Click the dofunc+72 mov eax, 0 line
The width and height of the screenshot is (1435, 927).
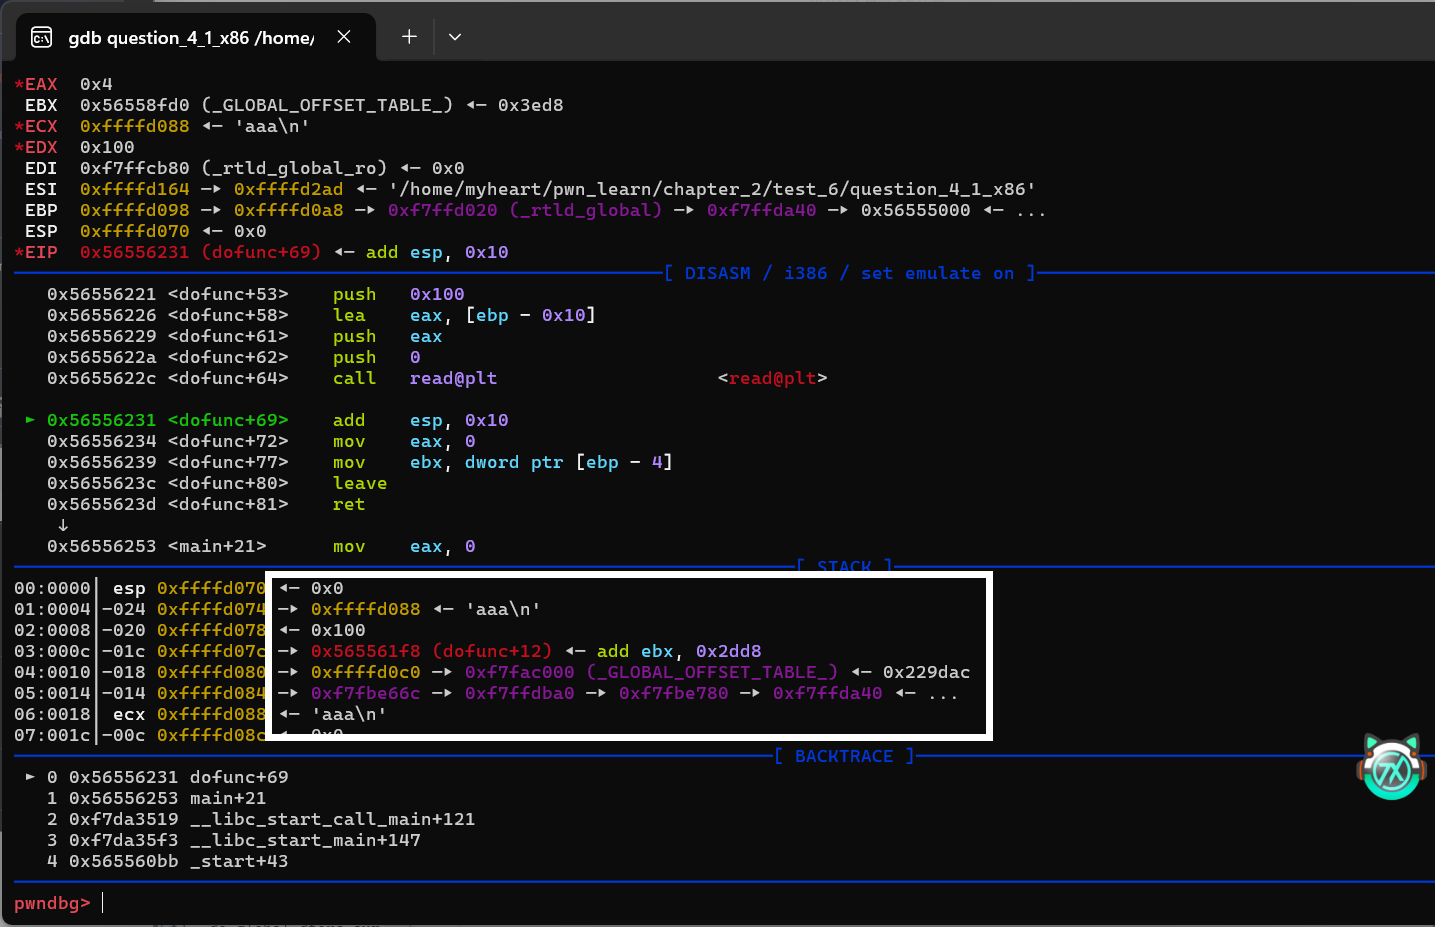(261, 441)
